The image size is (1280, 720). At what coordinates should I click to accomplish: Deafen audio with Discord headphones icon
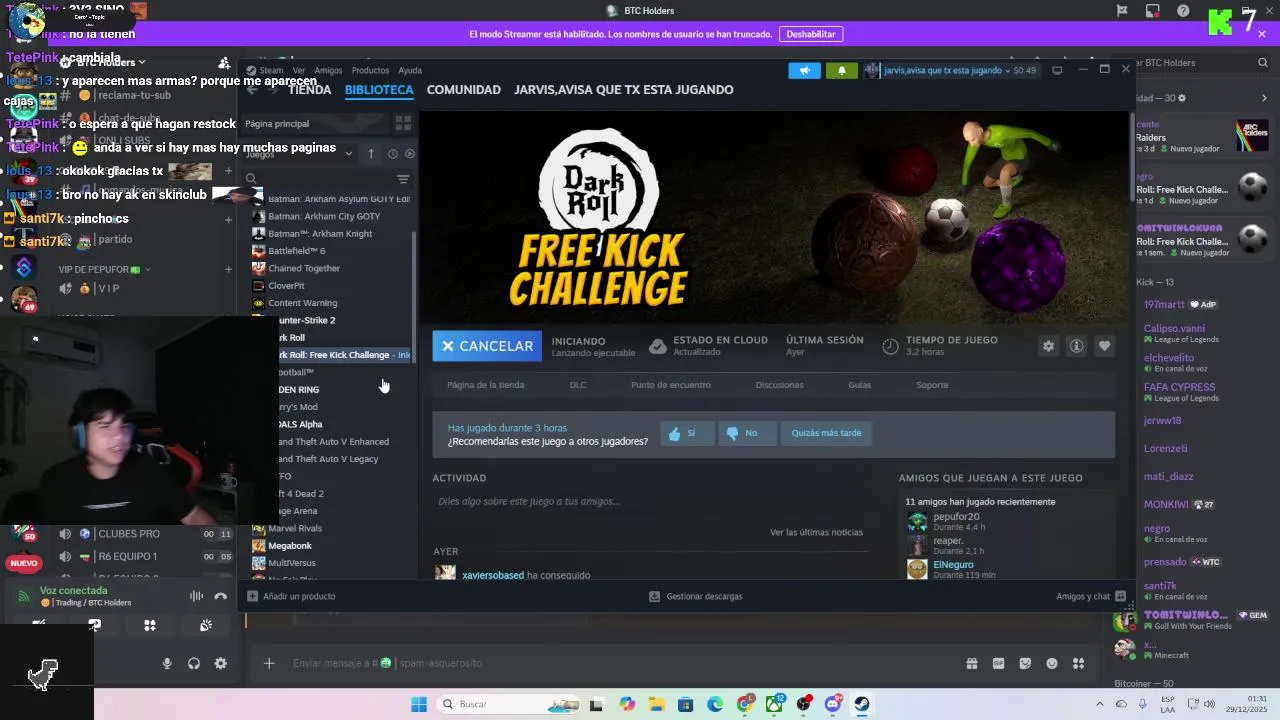[194, 663]
